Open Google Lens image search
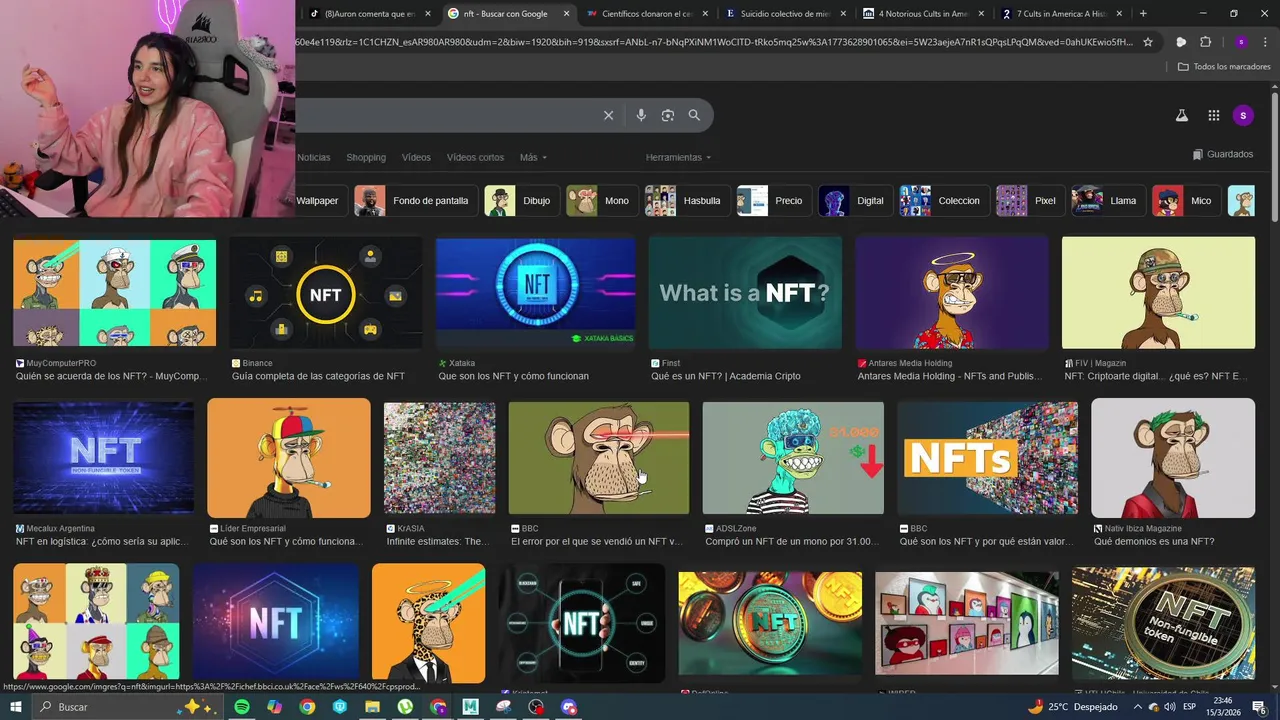The width and height of the screenshot is (1280, 720). point(668,115)
